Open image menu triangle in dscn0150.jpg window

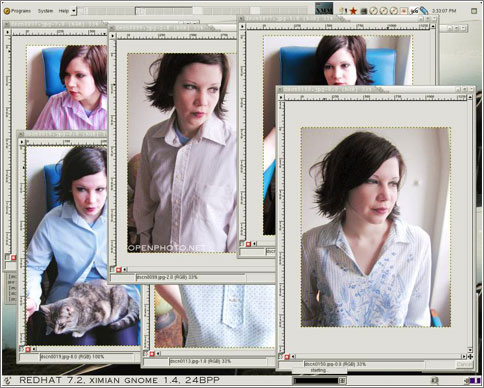(x=281, y=97)
